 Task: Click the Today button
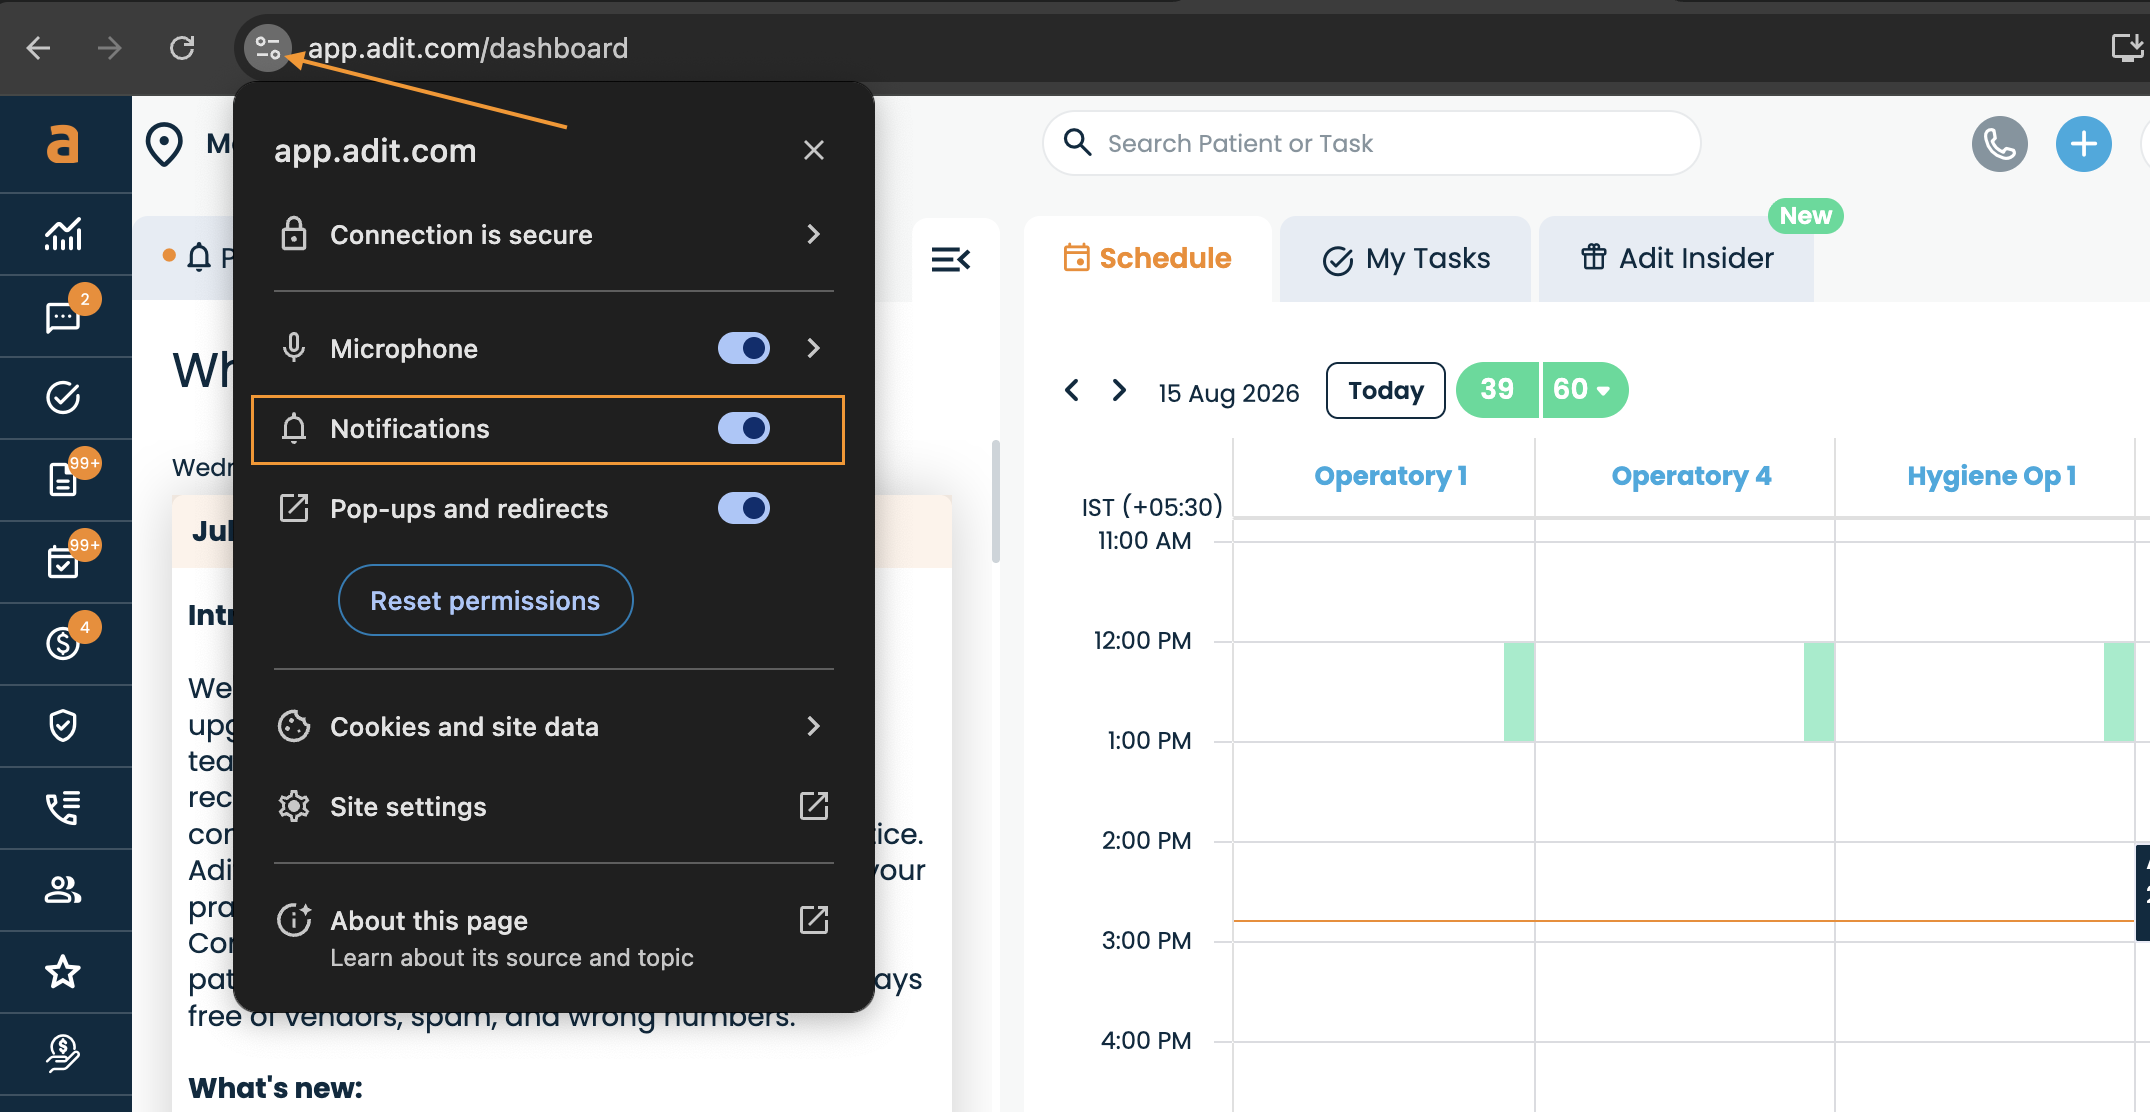click(x=1385, y=390)
